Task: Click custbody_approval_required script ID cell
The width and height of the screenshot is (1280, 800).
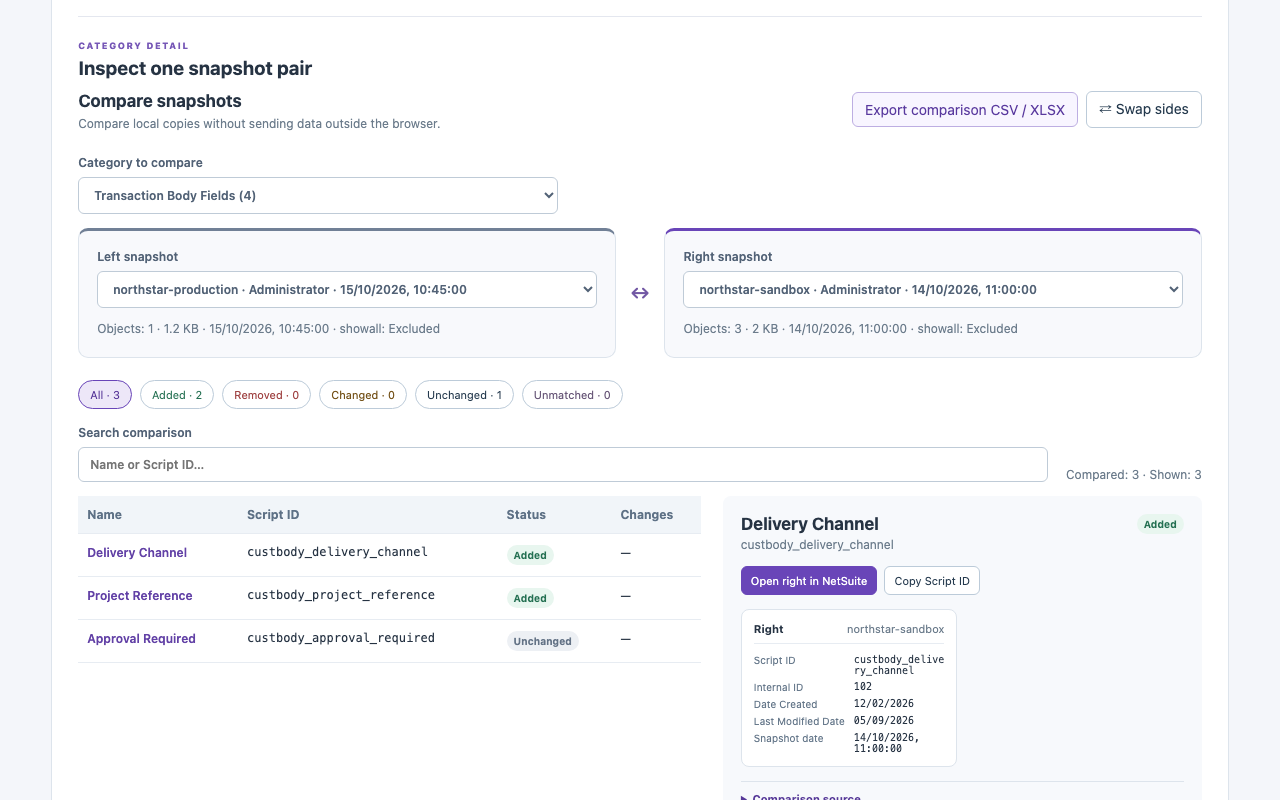Action: click(341, 638)
